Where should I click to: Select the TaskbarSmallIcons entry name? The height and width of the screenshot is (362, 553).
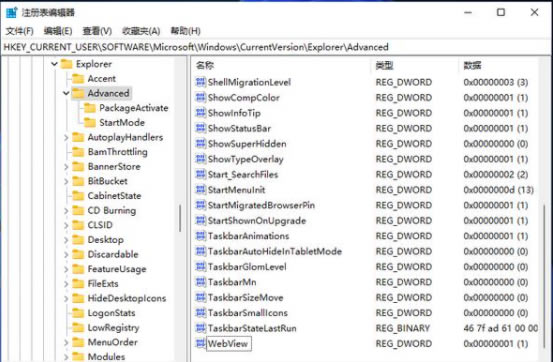(x=248, y=313)
